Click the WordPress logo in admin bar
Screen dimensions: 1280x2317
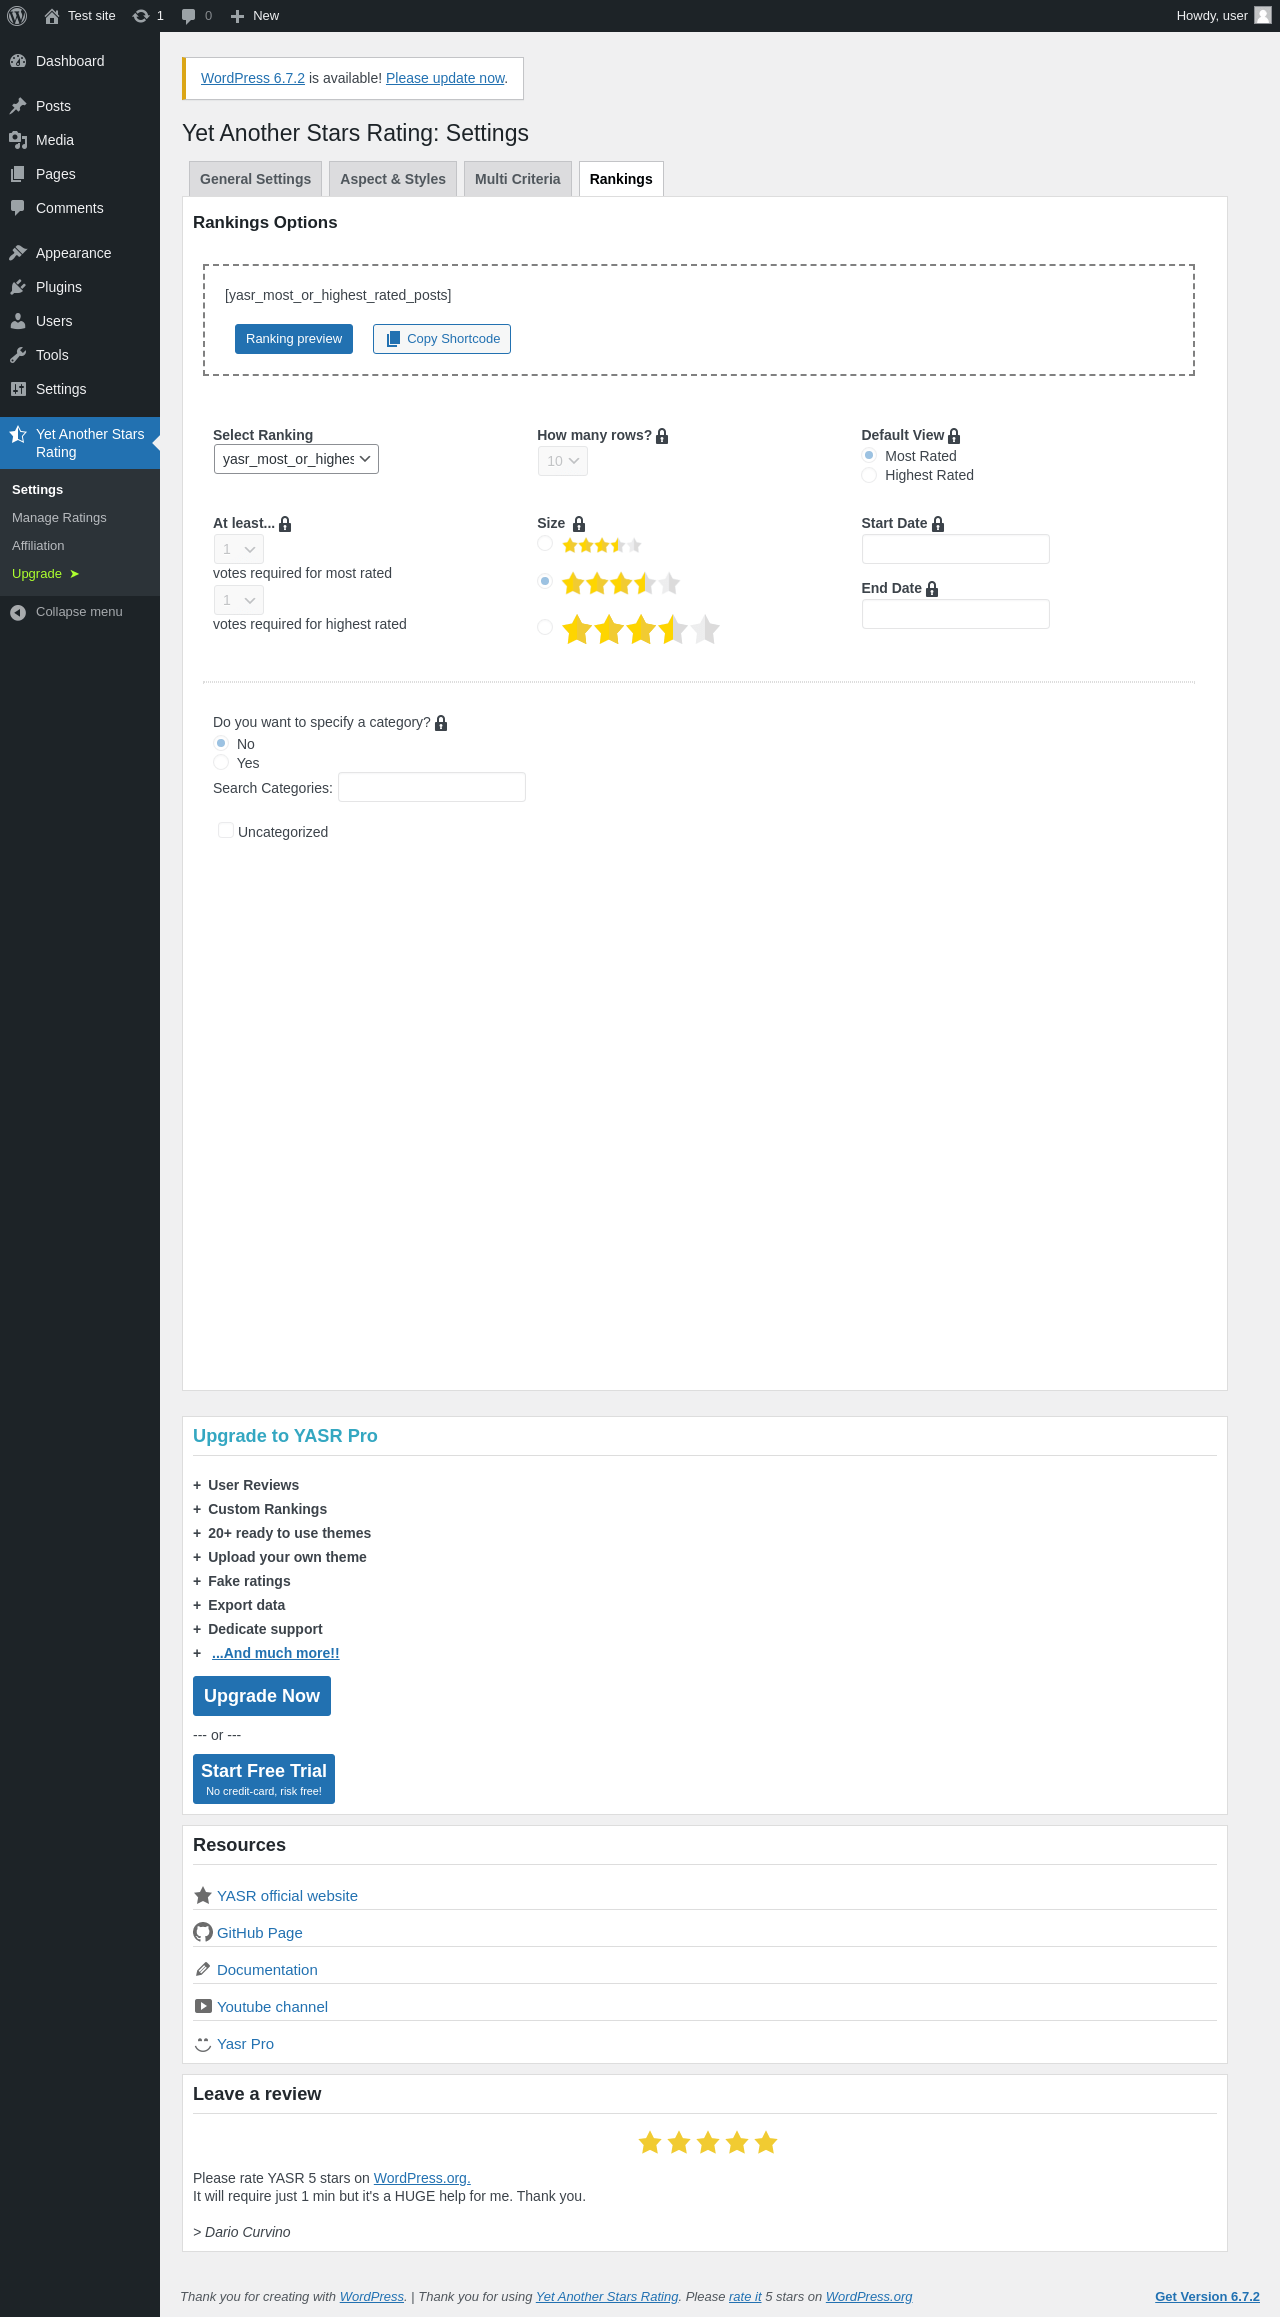17,16
